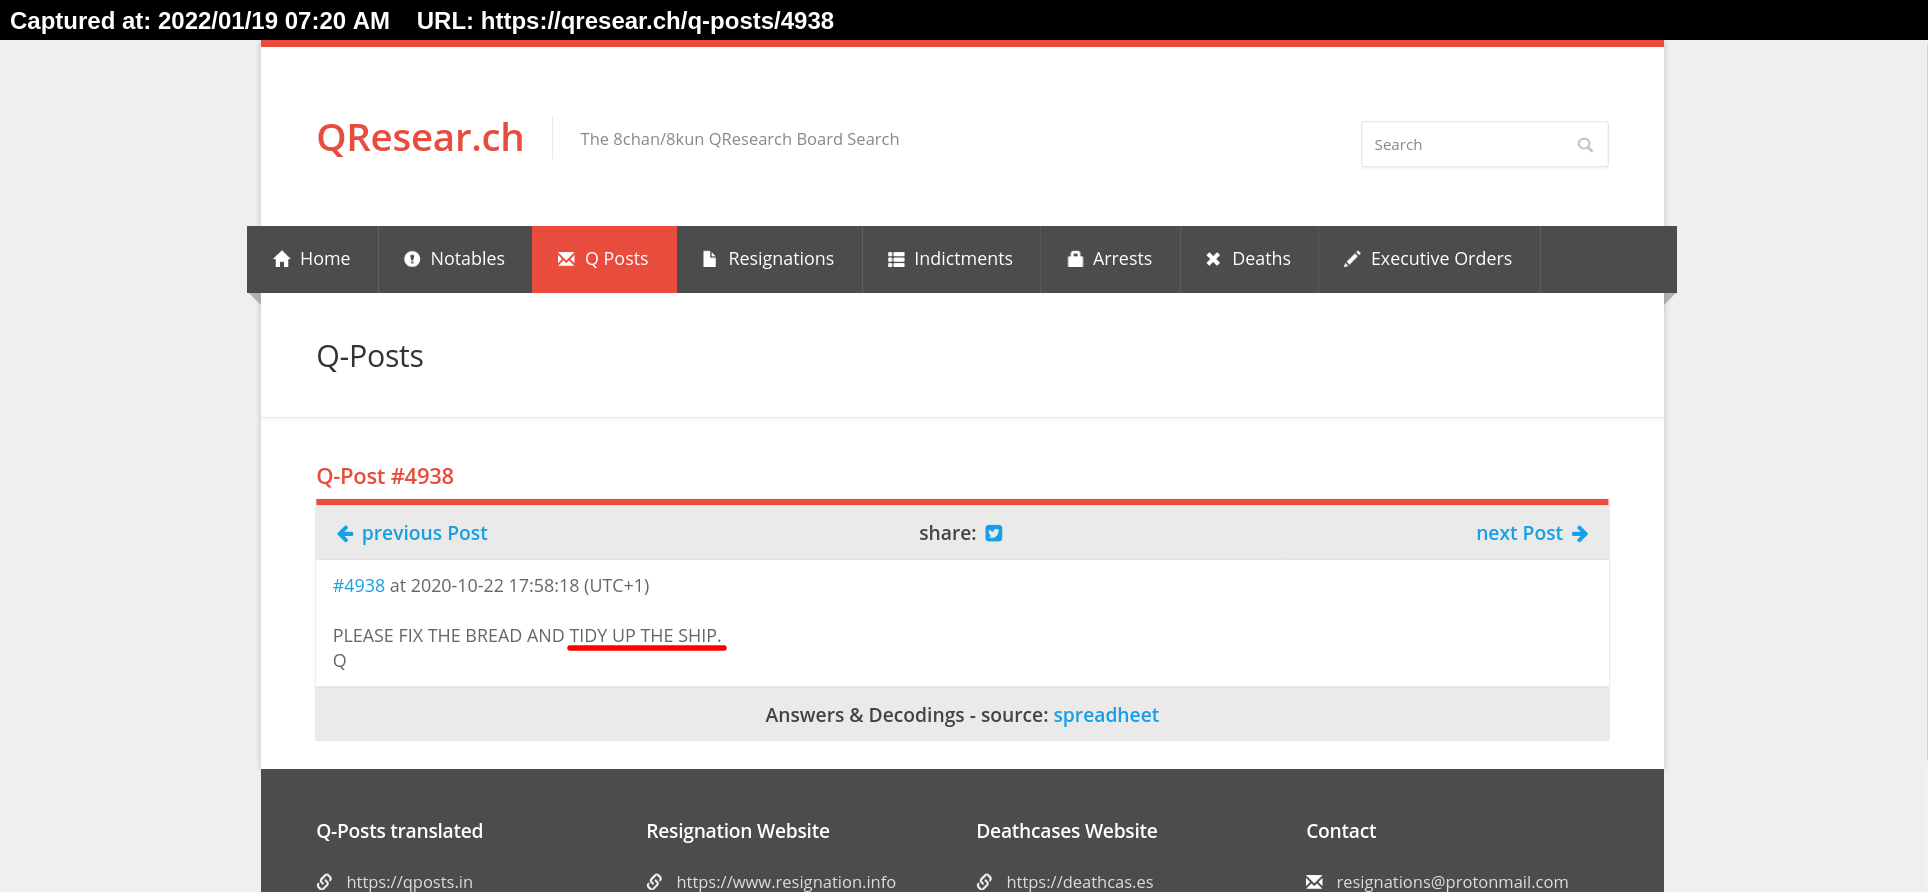Click the right arrow beside next Post
The width and height of the screenshot is (1928, 892).
(x=1580, y=534)
